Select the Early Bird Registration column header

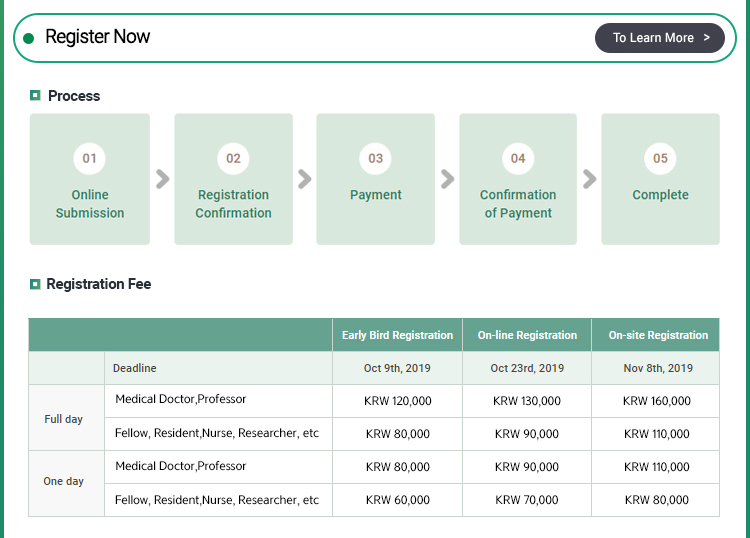point(397,335)
